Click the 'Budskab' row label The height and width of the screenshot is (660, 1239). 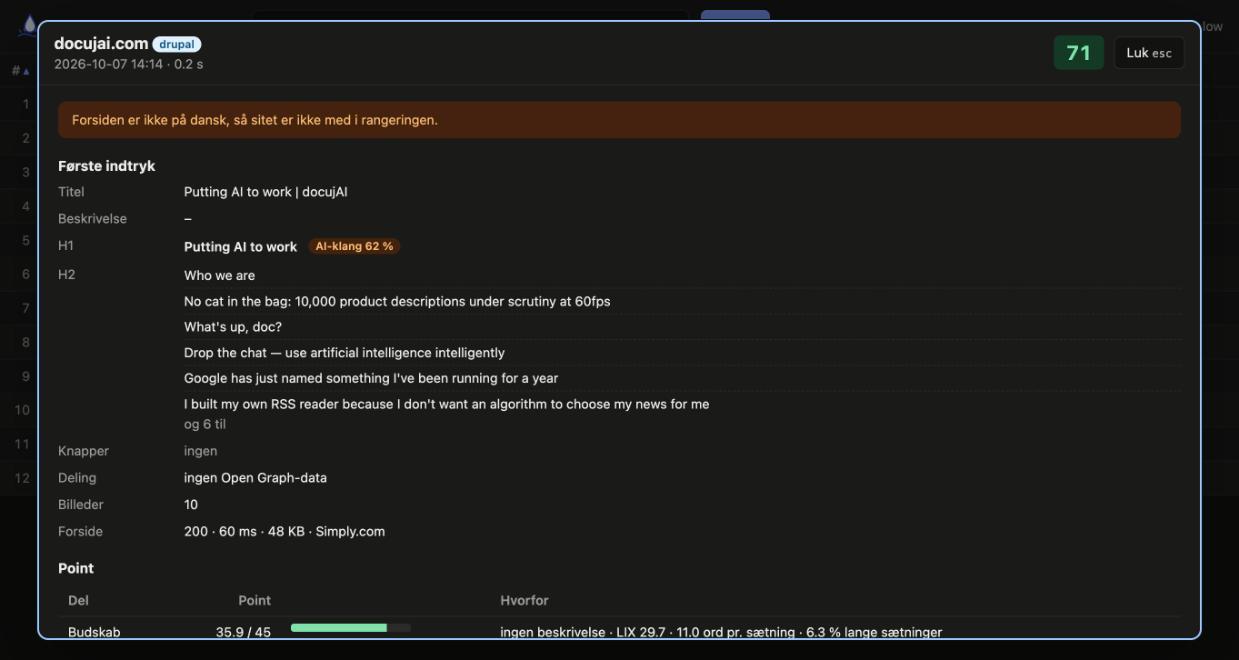[x=94, y=632]
